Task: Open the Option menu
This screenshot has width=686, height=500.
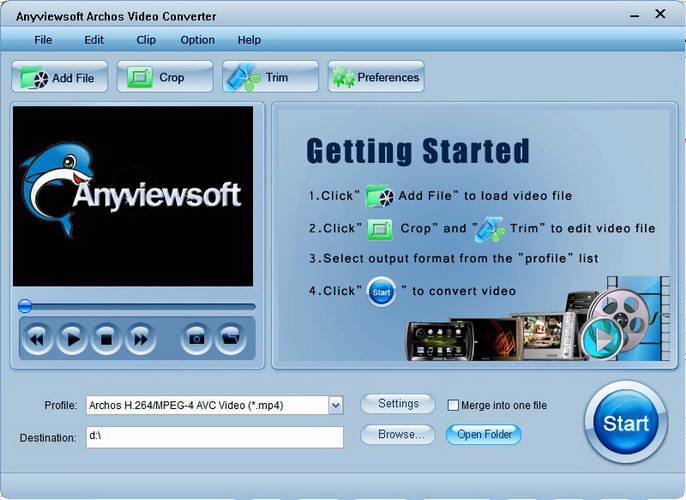Action: 197,40
